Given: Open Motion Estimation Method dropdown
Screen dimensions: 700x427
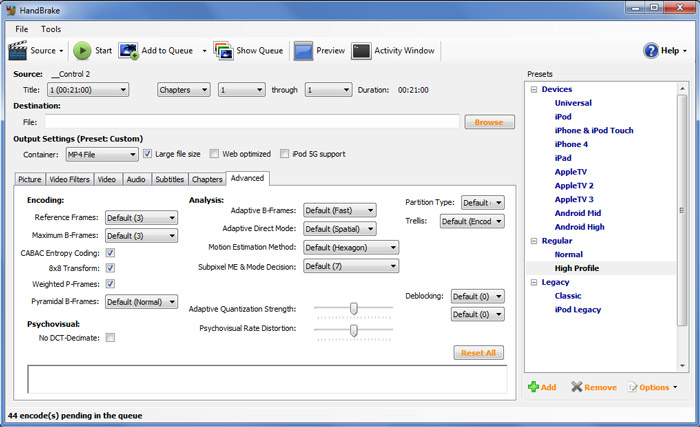Looking at the screenshot, I should pos(351,247).
